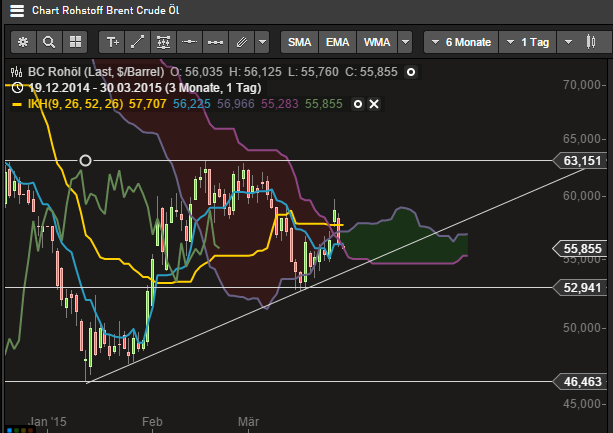Toggle the candlestick chart type icon
Image resolution: width=613 pixels, height=433 pixels.
click(568, 43)
